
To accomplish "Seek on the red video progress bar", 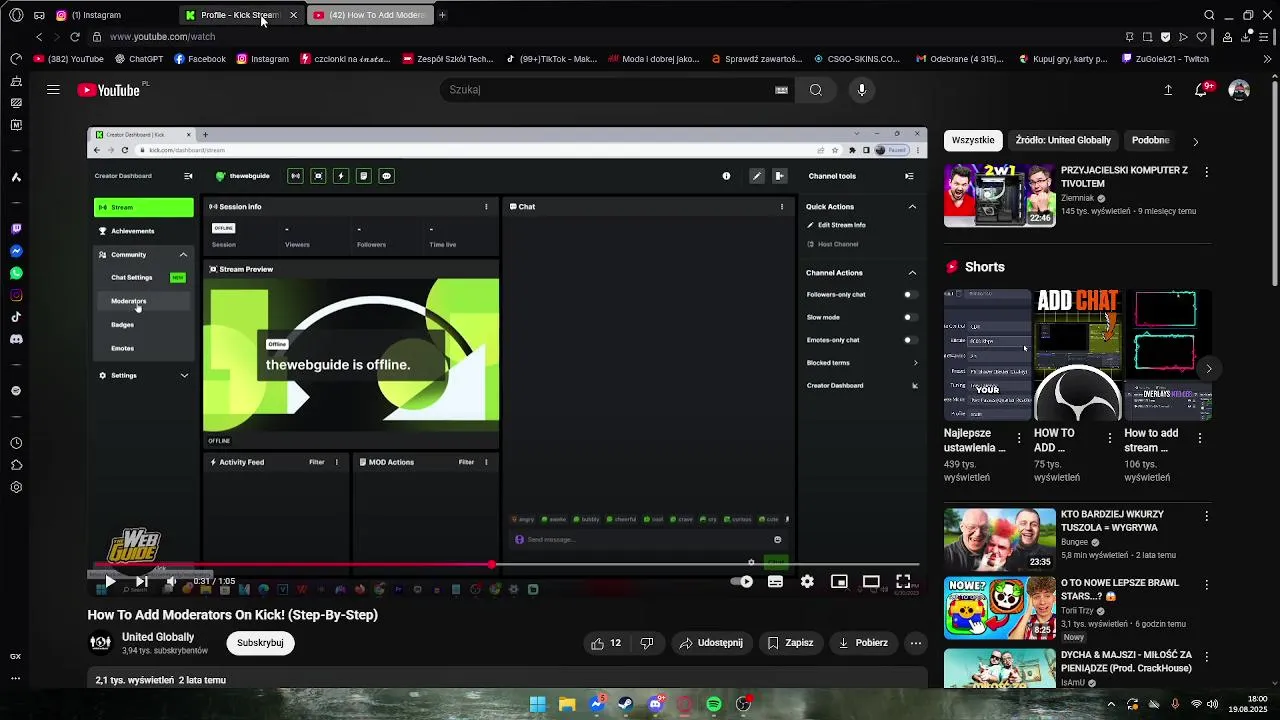I will click(x=507, y=564).
